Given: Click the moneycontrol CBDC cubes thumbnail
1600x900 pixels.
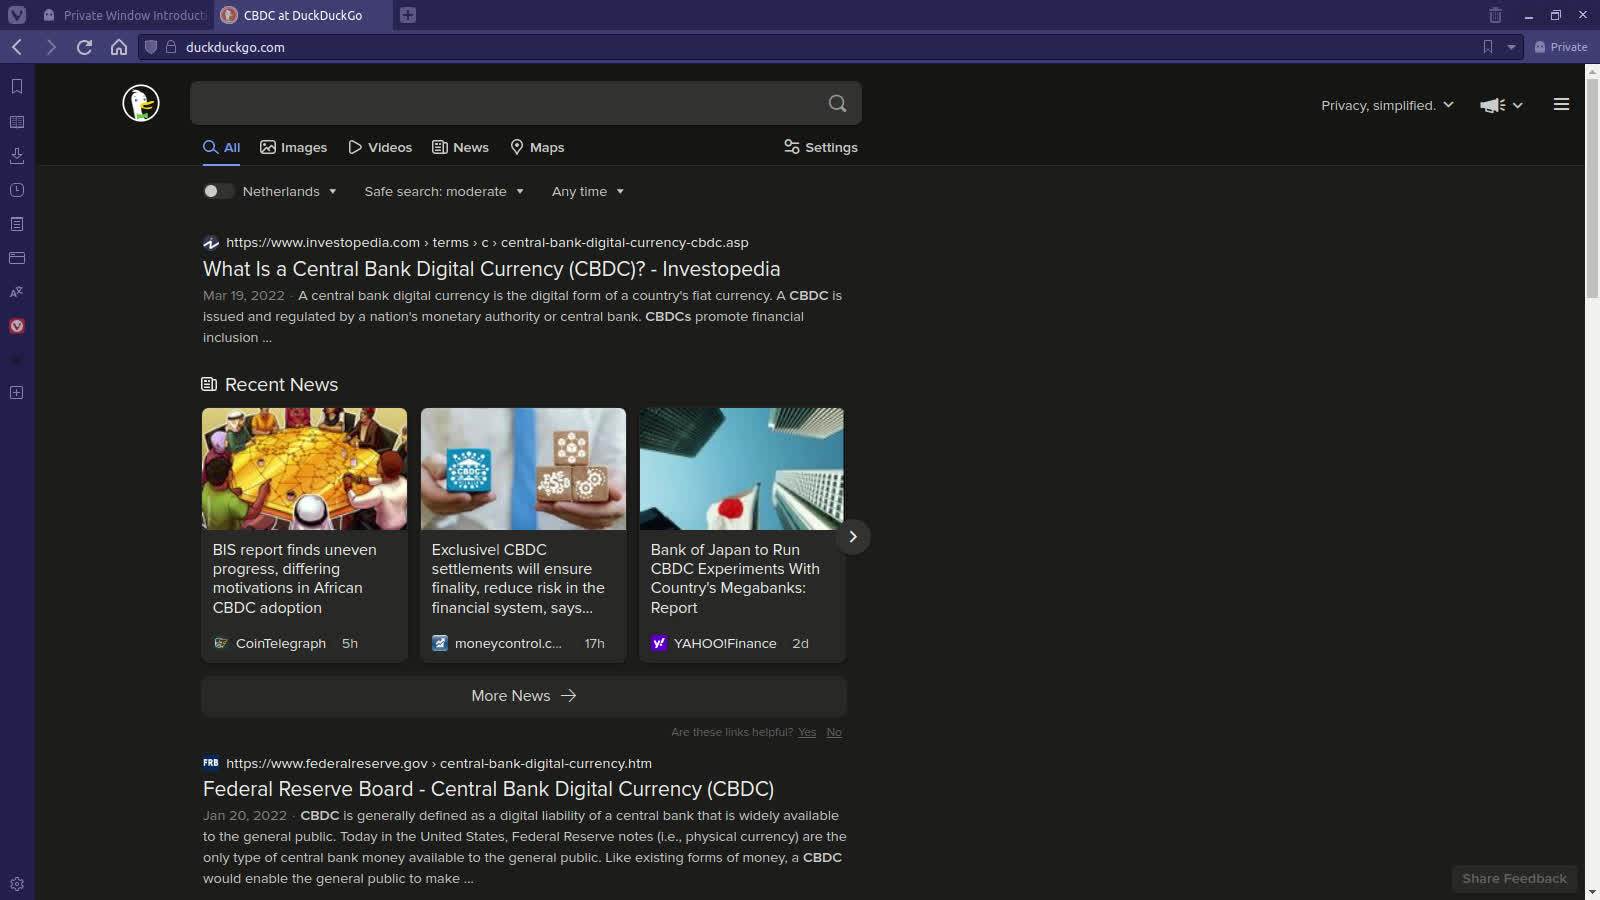Looking at the screenshot, I should (523, 469).
